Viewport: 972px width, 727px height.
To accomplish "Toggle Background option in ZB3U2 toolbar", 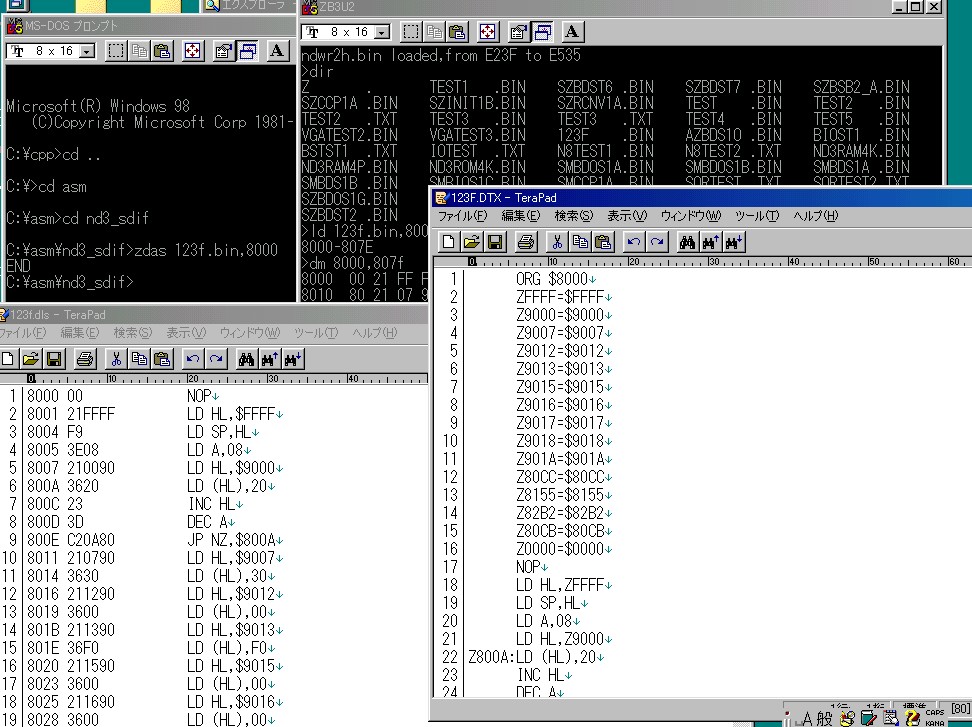I will (x=542, y=32).
